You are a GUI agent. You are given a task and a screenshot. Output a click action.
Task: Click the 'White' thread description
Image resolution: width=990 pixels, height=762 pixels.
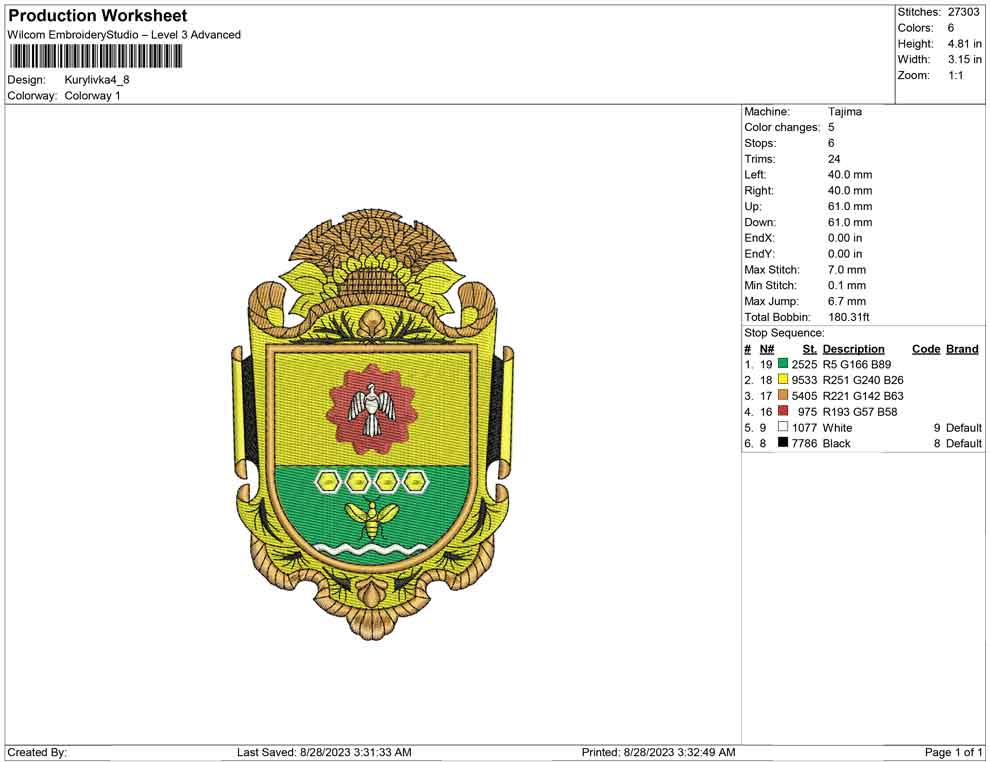pos(837,427)
